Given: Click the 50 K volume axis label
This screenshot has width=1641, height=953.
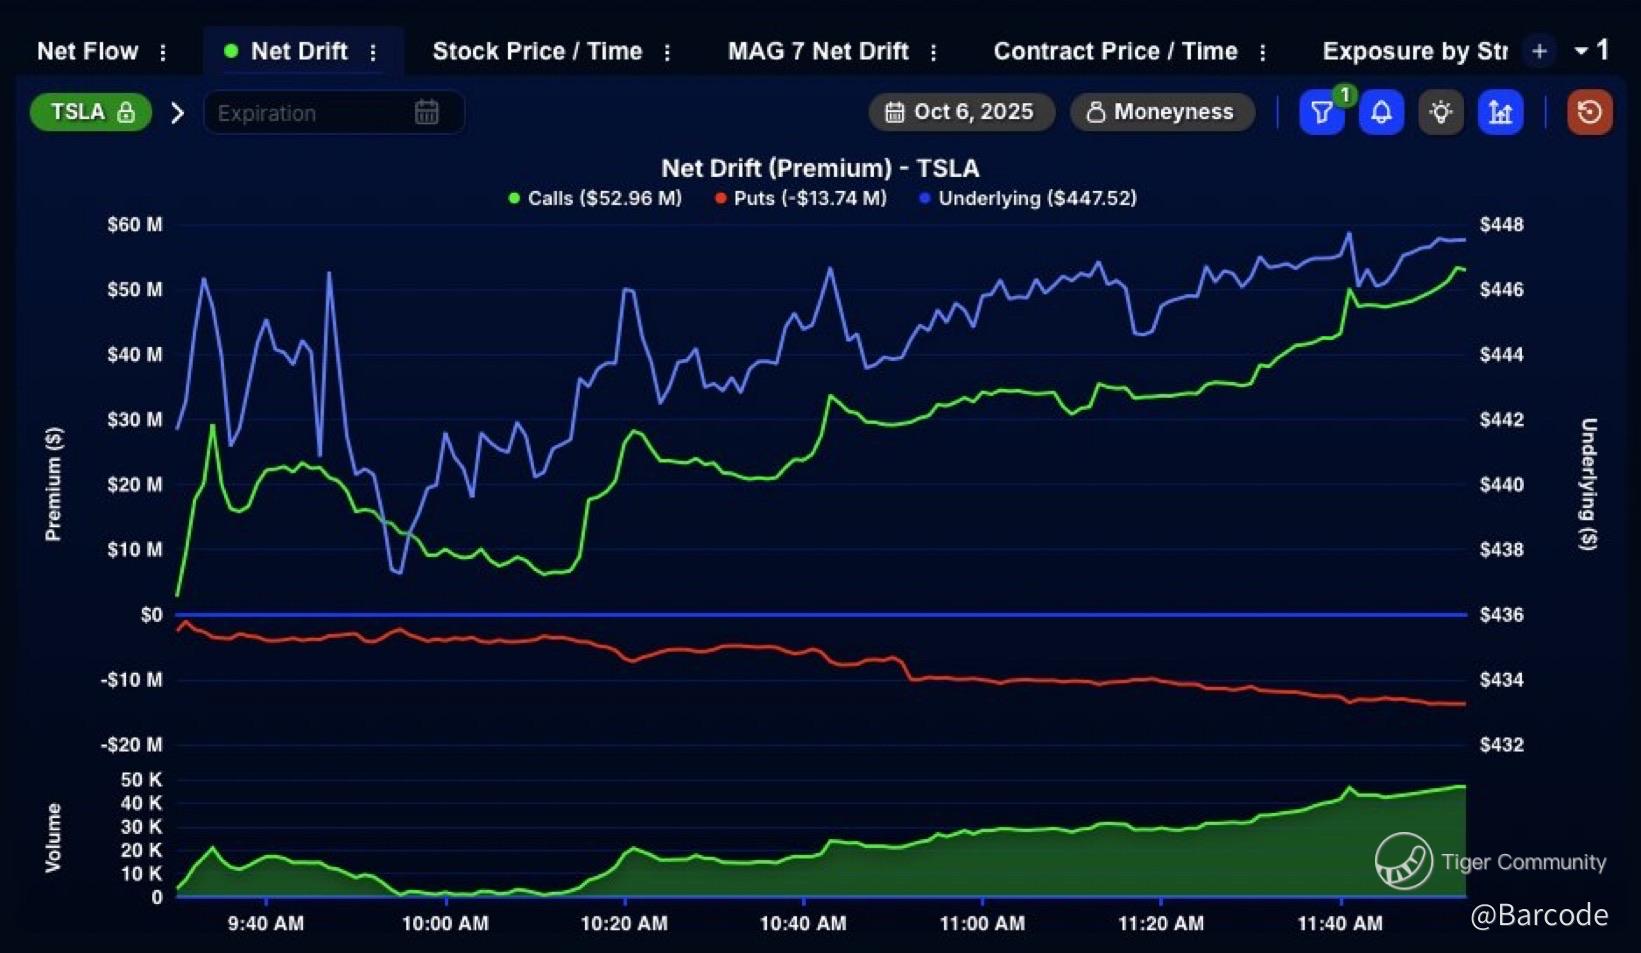Looking at the screenshot, I should (141, 780).
